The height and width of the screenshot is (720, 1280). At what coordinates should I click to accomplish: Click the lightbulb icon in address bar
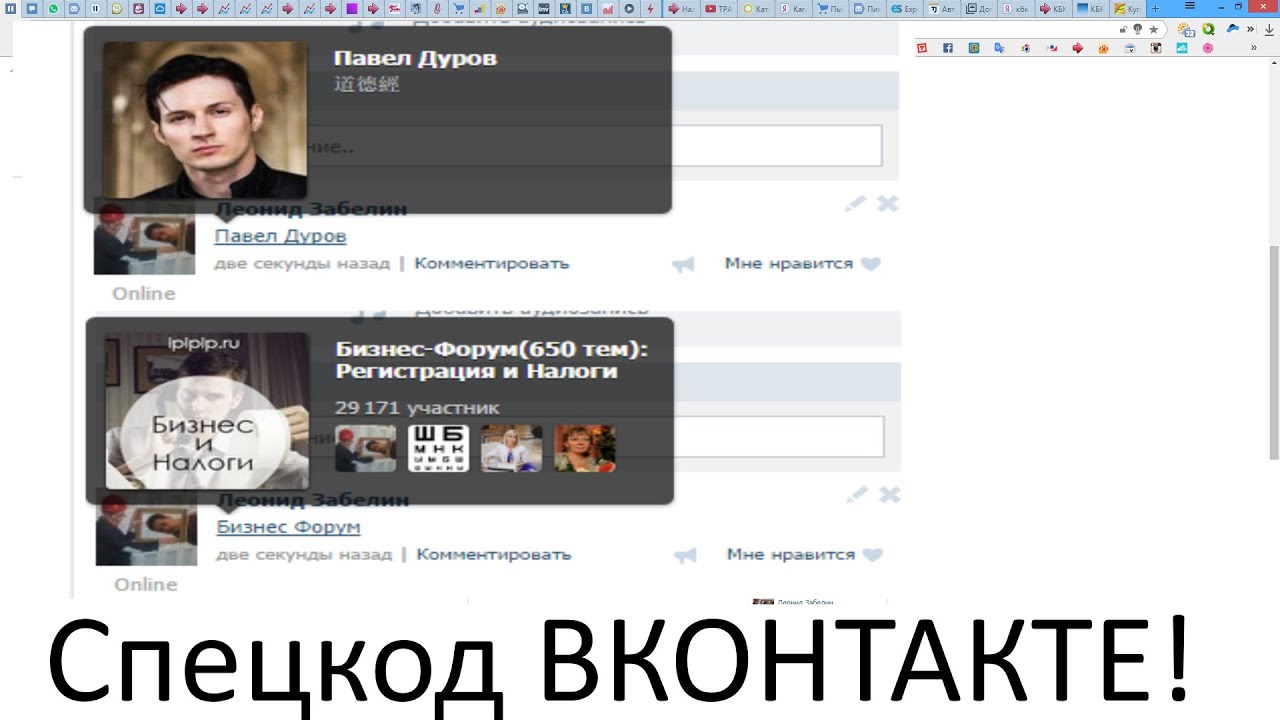[x=1137, y=29]
